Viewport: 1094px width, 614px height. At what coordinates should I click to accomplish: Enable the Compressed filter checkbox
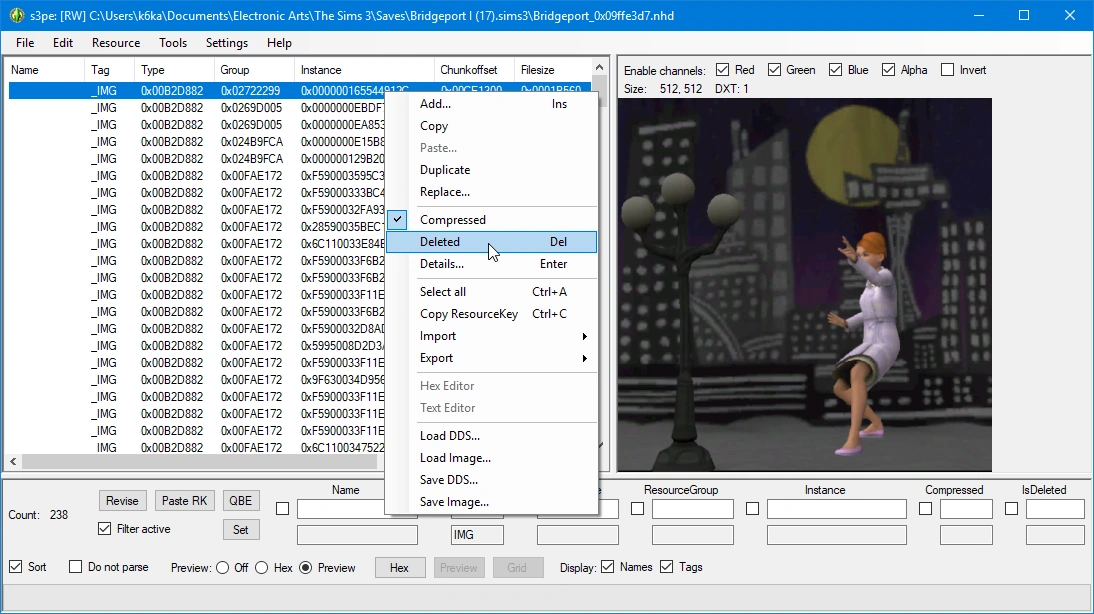tap(925, 509)
